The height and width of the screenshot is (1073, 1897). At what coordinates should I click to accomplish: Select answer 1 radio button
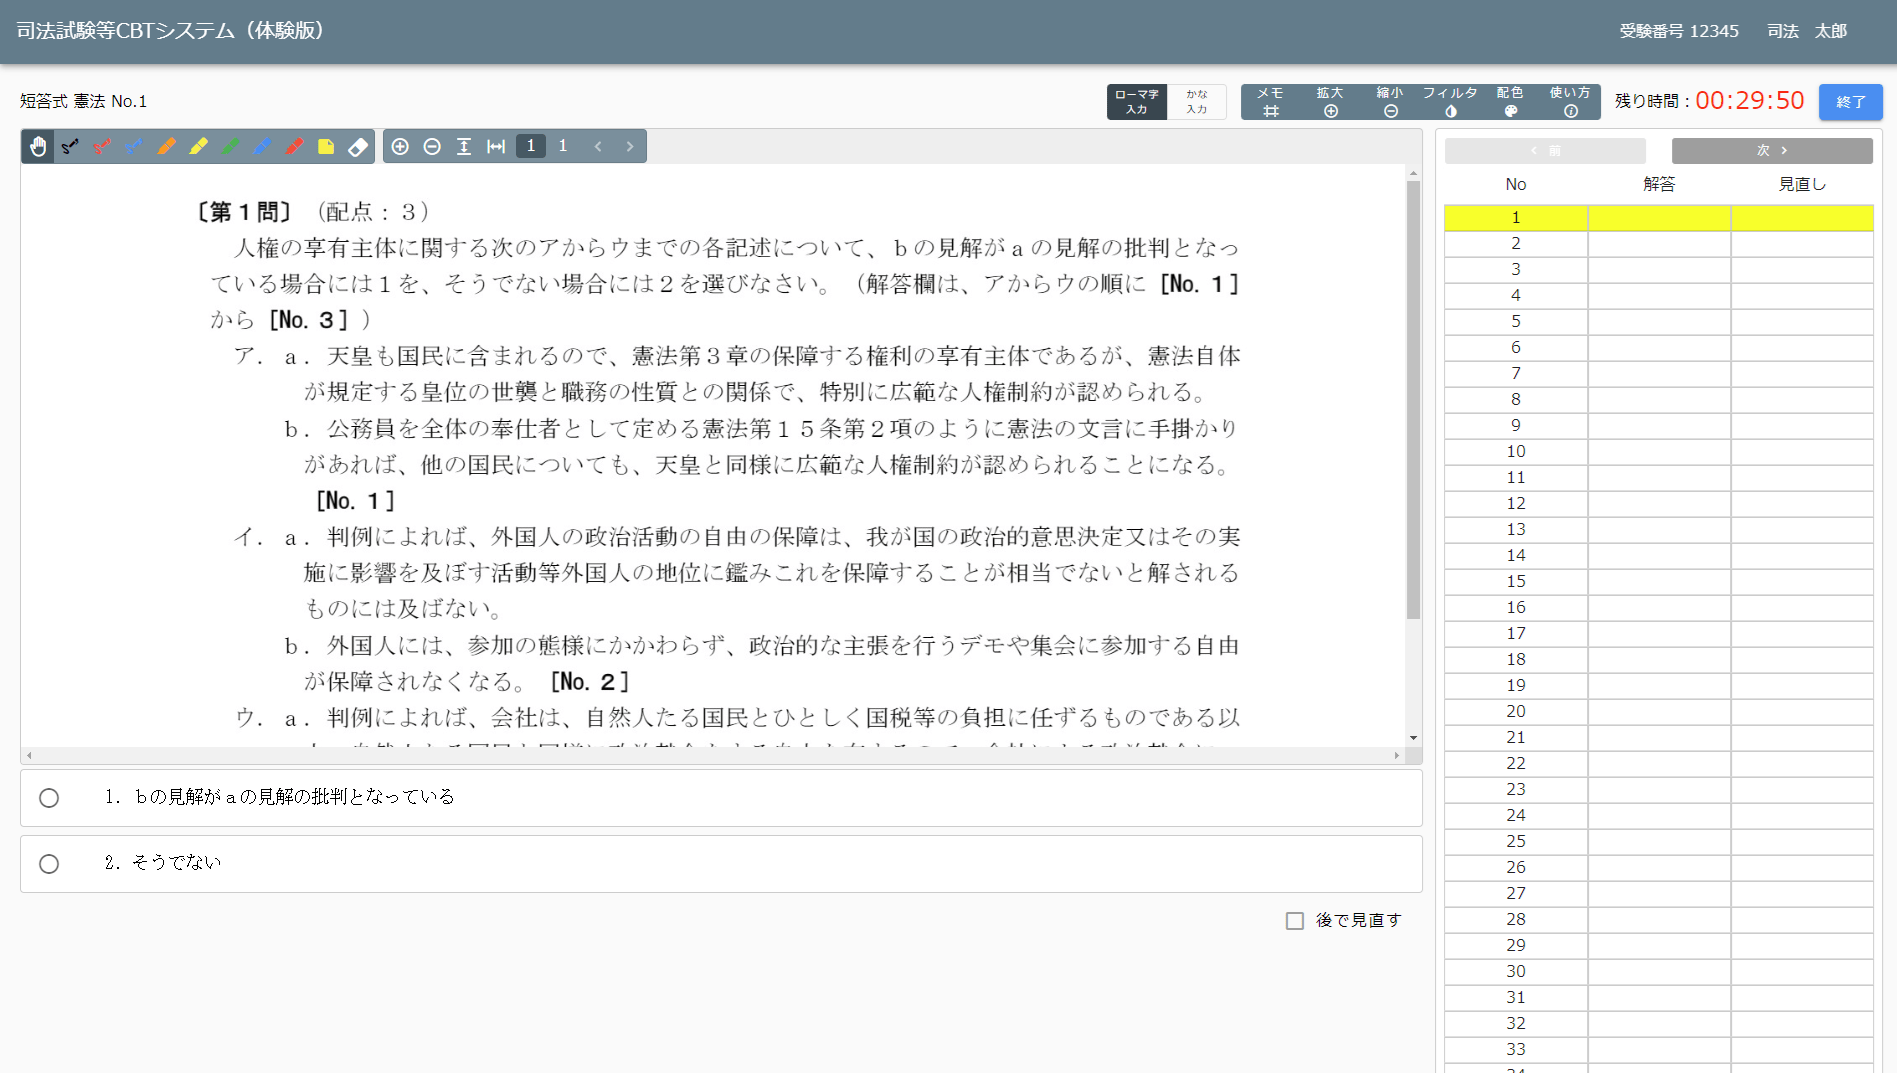pyautogui.click(x=49, y=798)
